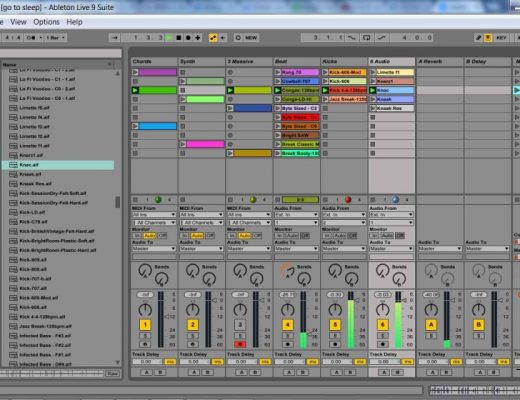Toggle Computer MIDI Keyboard icon
The image size is (520, 400).
(x=488, y=38)
